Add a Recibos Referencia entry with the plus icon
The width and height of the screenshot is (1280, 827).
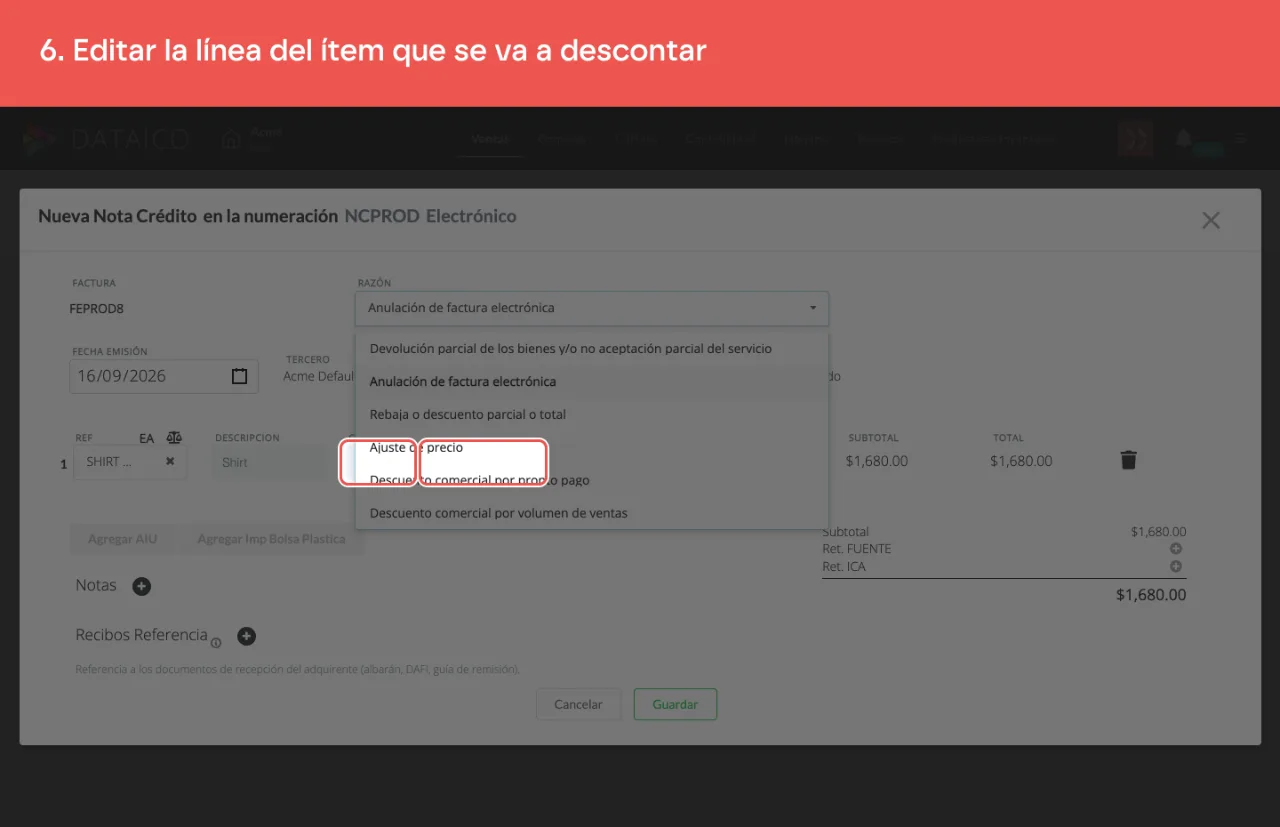[x=246, y=636]
